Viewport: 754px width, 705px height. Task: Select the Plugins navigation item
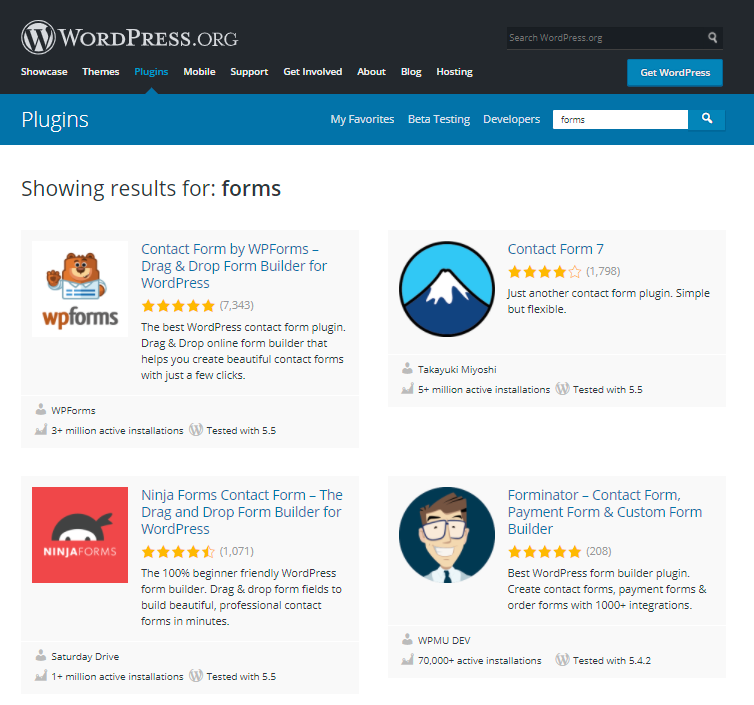(x=151, y=72)
